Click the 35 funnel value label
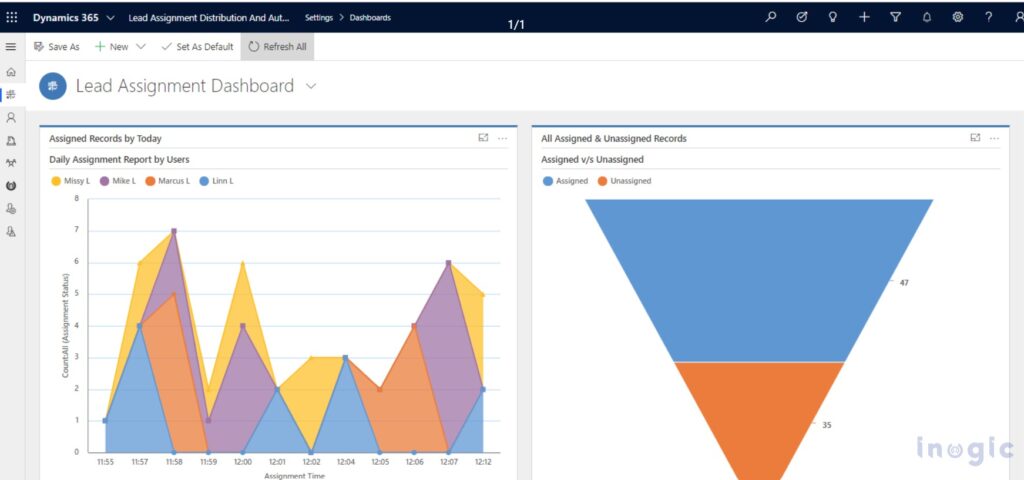Image resolution: width=1024 pixels, height=480 pixels. (x=827, y=425)
